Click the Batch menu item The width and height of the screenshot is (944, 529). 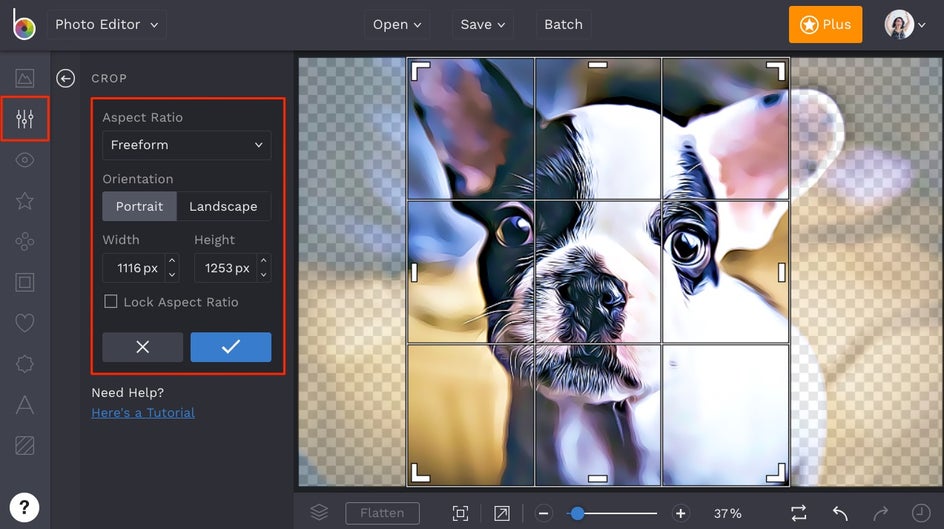tap(564, 25)
